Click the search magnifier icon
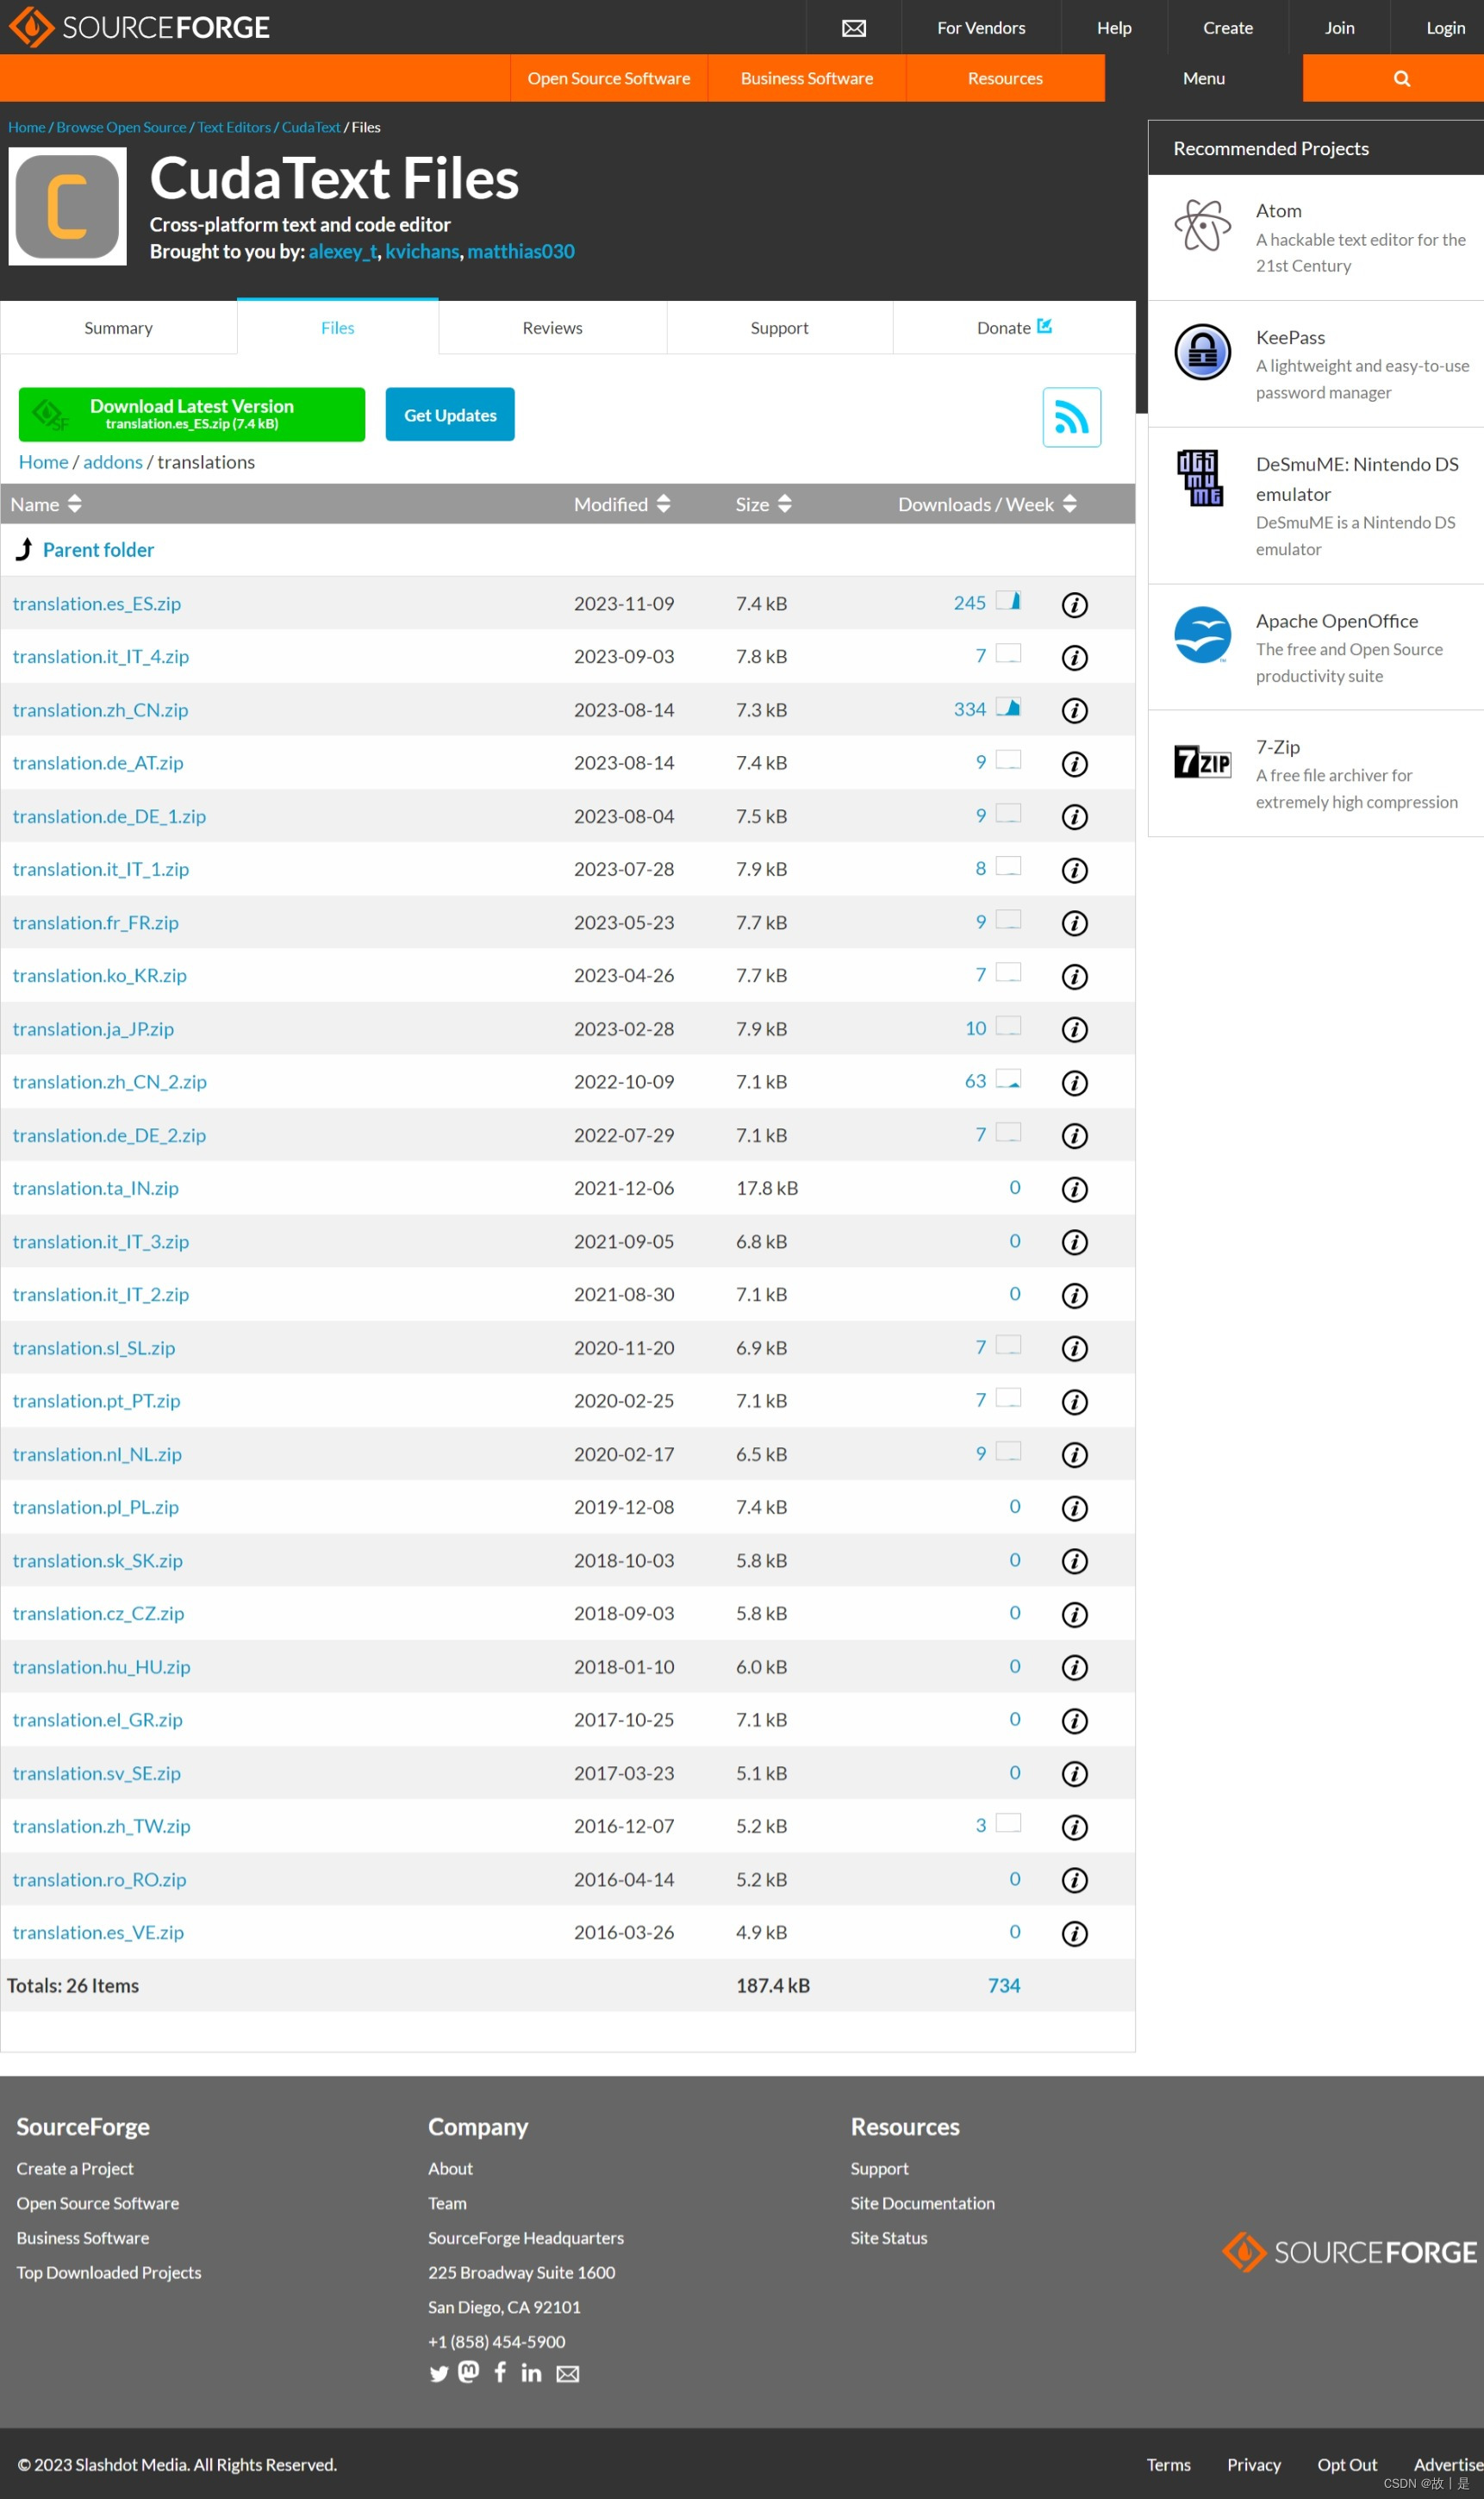The image size is (1484, 2499). point(1402,78)
